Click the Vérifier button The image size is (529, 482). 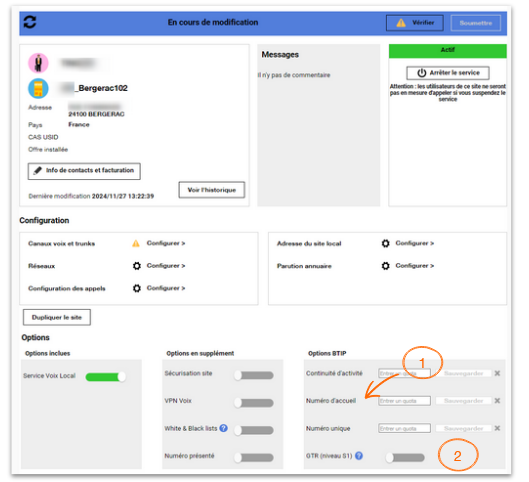(415, 23)
